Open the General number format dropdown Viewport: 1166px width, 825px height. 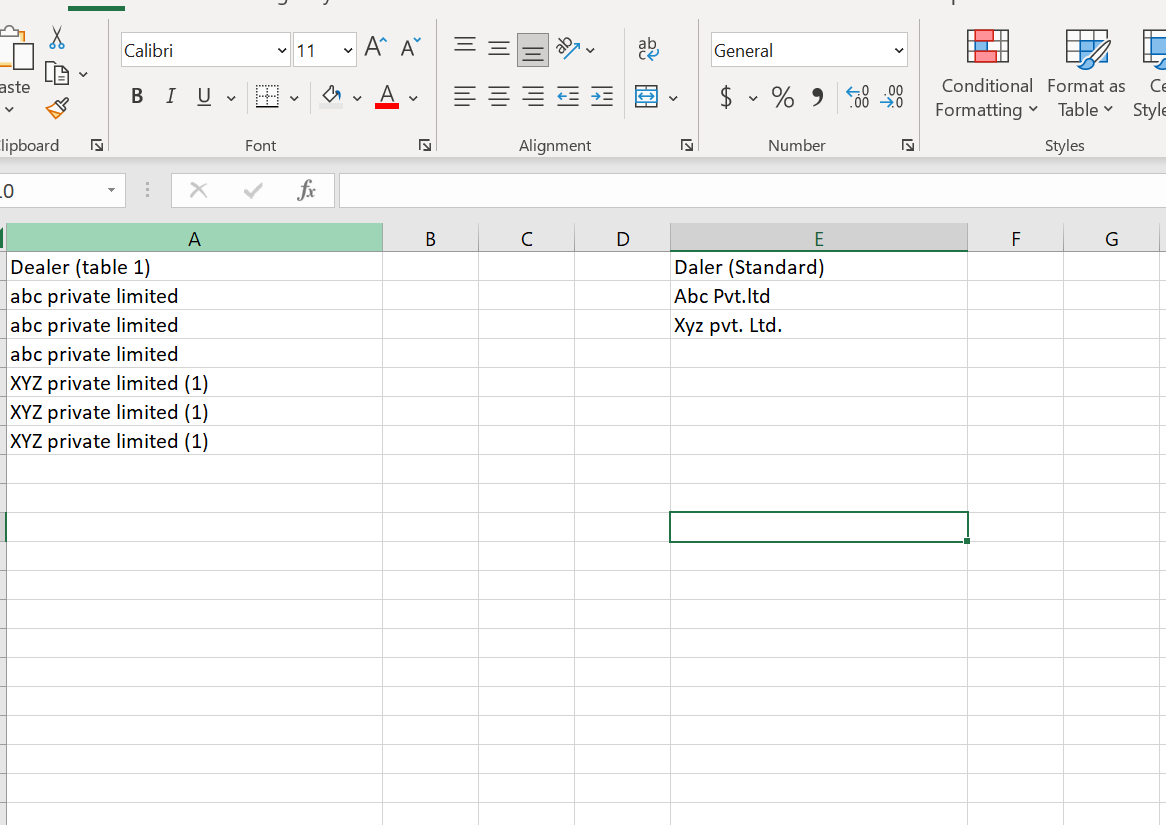898,51
